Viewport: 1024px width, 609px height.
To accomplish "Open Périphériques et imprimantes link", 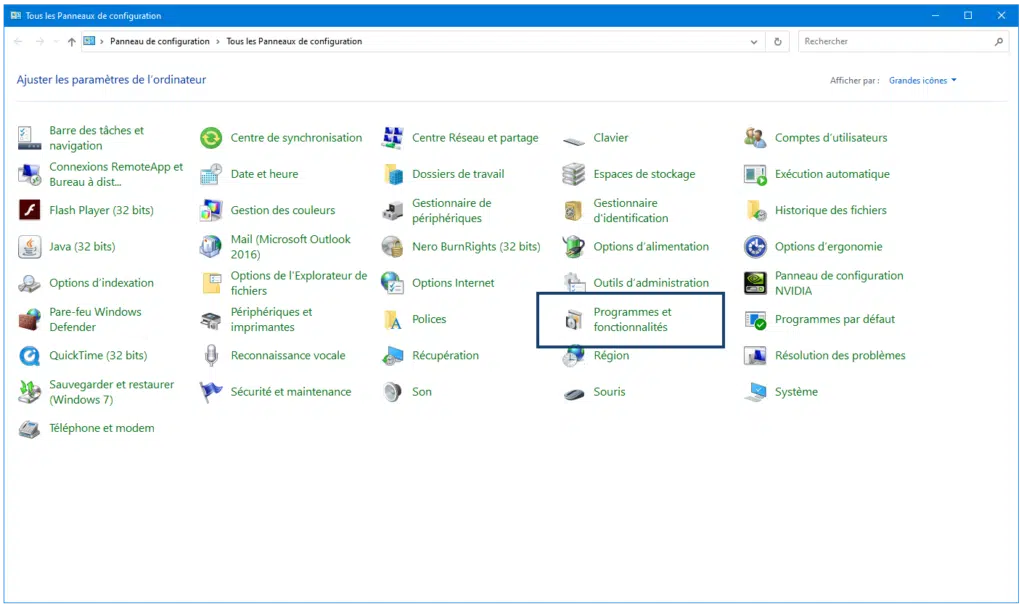I will [x=271, y=319].
